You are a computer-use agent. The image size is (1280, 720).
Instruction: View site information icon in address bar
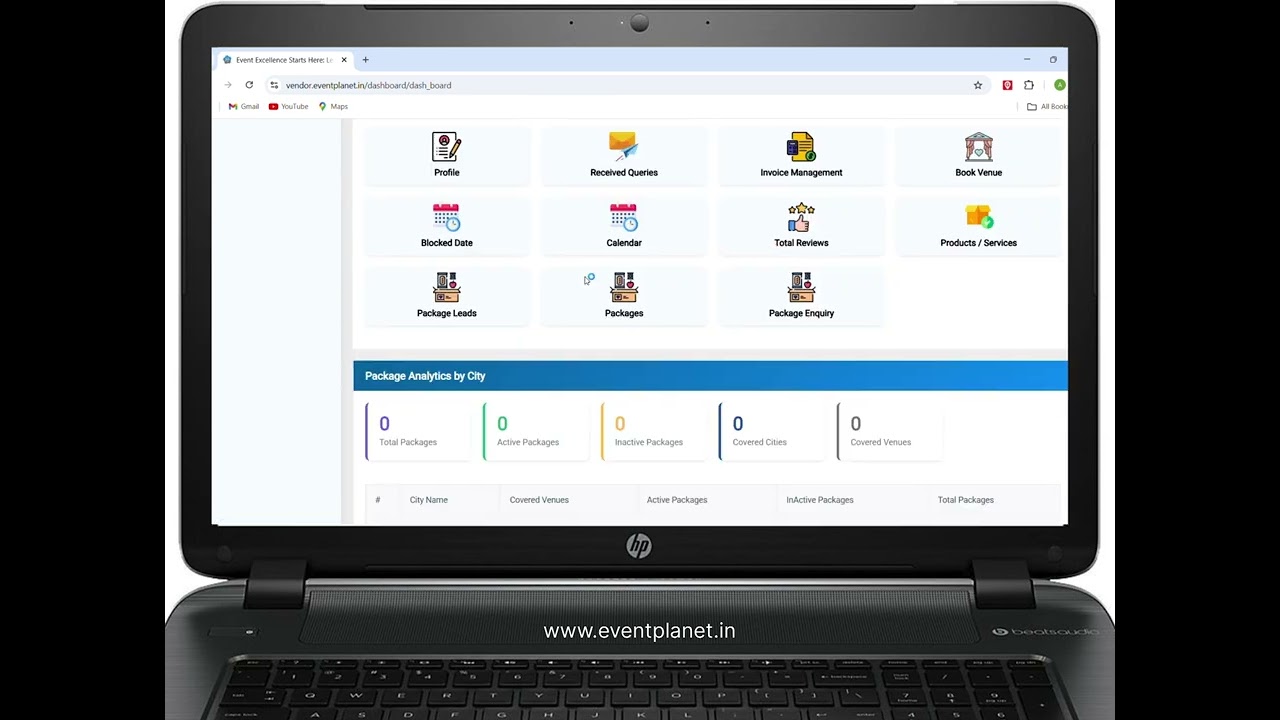(274, 85)
